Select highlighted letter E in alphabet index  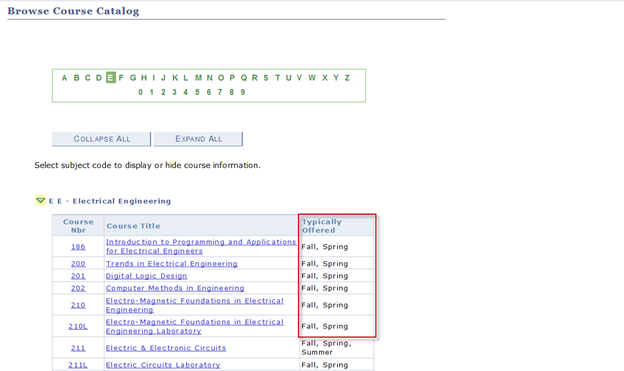[x=111, y=78]
